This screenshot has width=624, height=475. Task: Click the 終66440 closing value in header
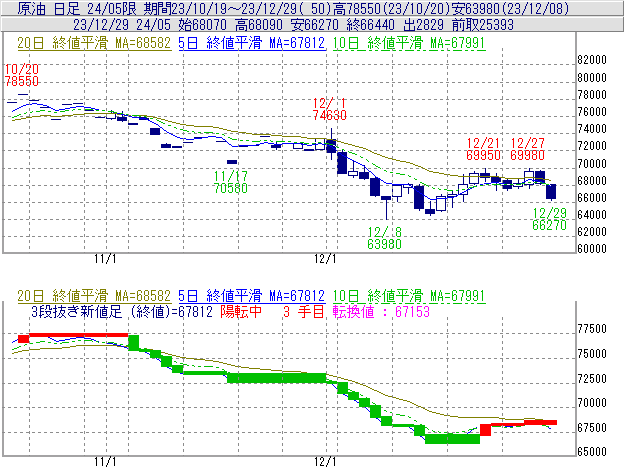[x=370, y=25]
